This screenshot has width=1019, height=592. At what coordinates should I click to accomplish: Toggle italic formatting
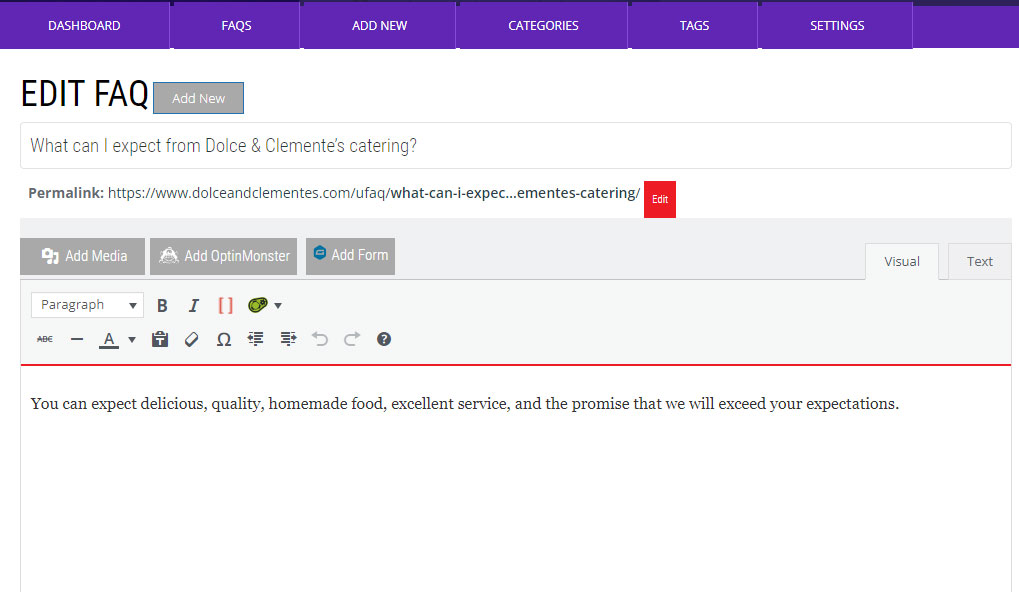point(194,305)
